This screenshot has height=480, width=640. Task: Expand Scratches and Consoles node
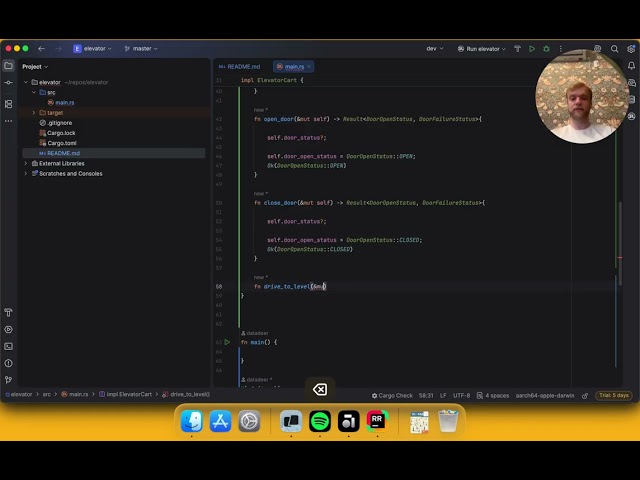coord(26,173)
